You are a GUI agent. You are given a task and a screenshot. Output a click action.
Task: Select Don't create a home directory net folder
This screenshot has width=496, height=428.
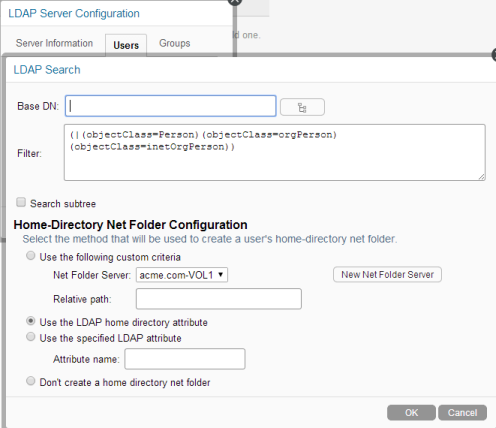(x=31, y=381)
